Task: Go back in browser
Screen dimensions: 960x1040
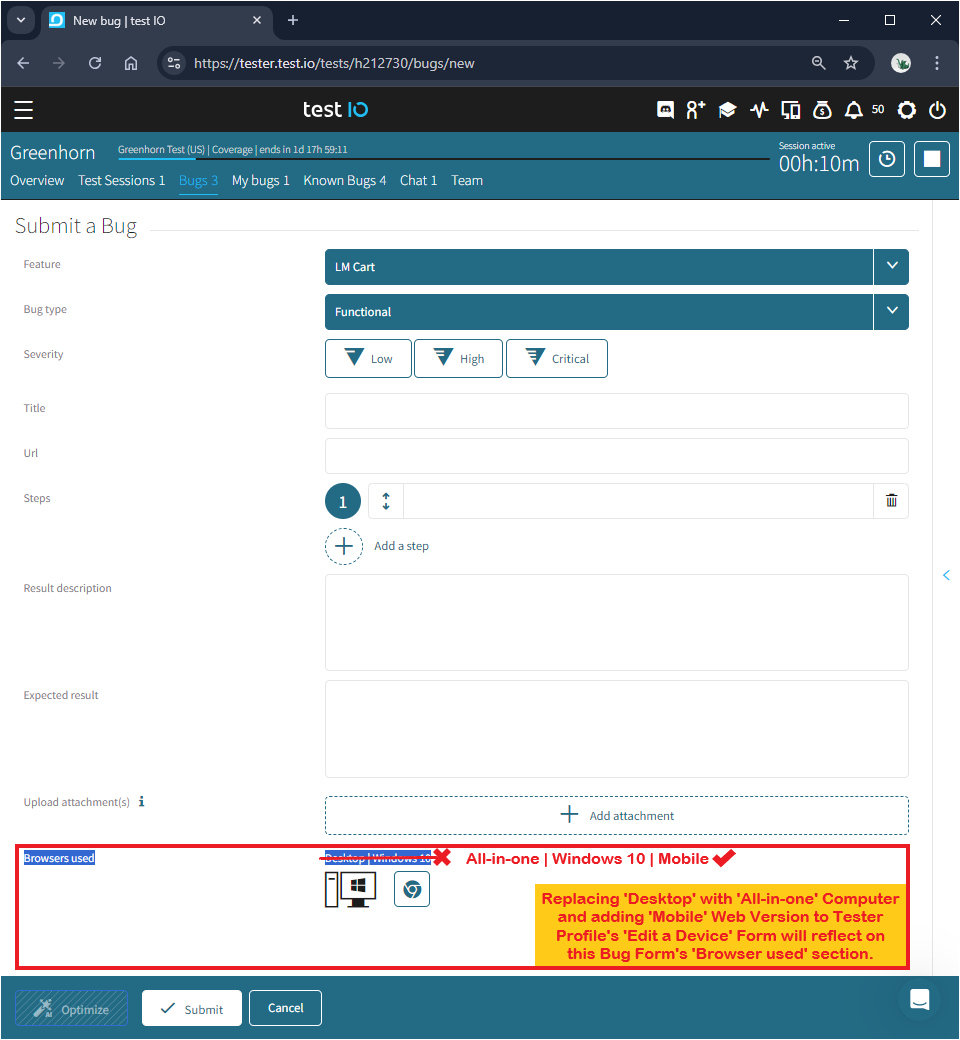Action: (23, 63)
